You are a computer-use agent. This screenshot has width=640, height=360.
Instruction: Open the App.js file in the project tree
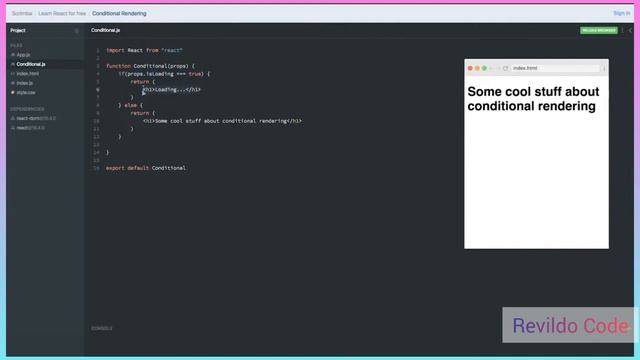pos(23,55)
